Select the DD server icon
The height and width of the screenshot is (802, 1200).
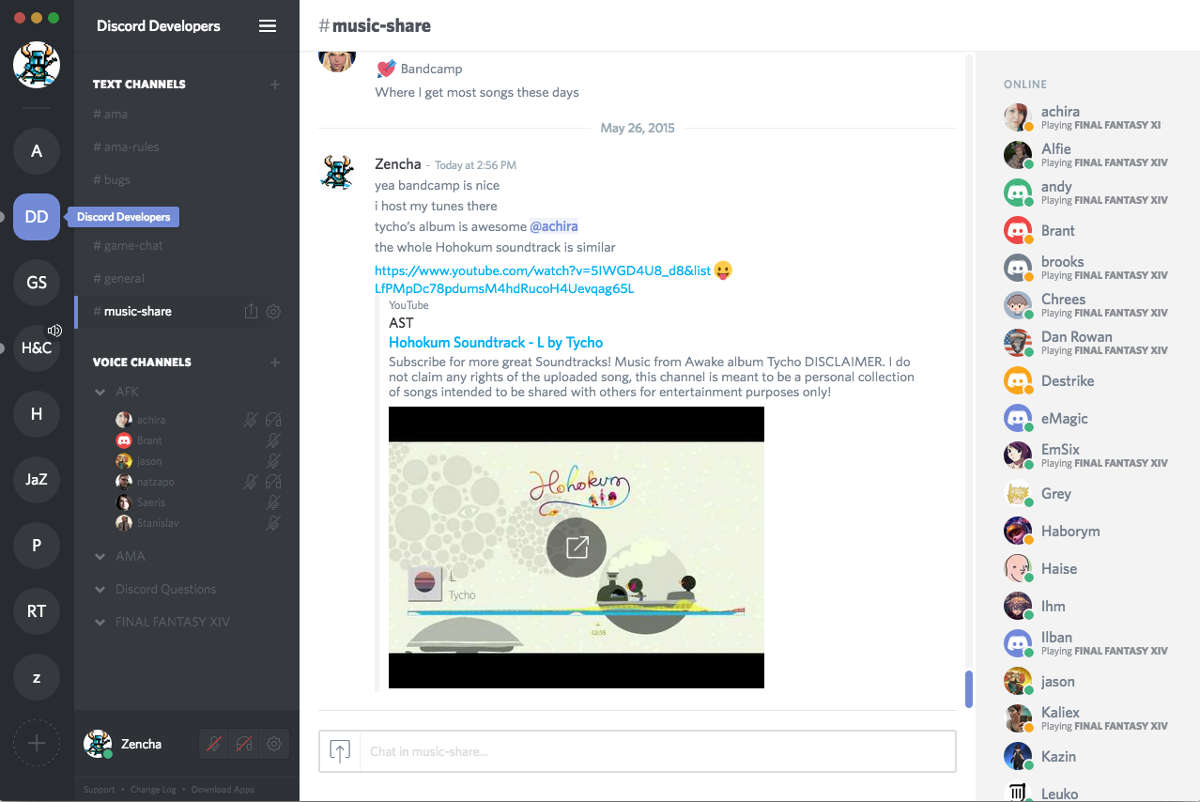(x=37, y=217)
